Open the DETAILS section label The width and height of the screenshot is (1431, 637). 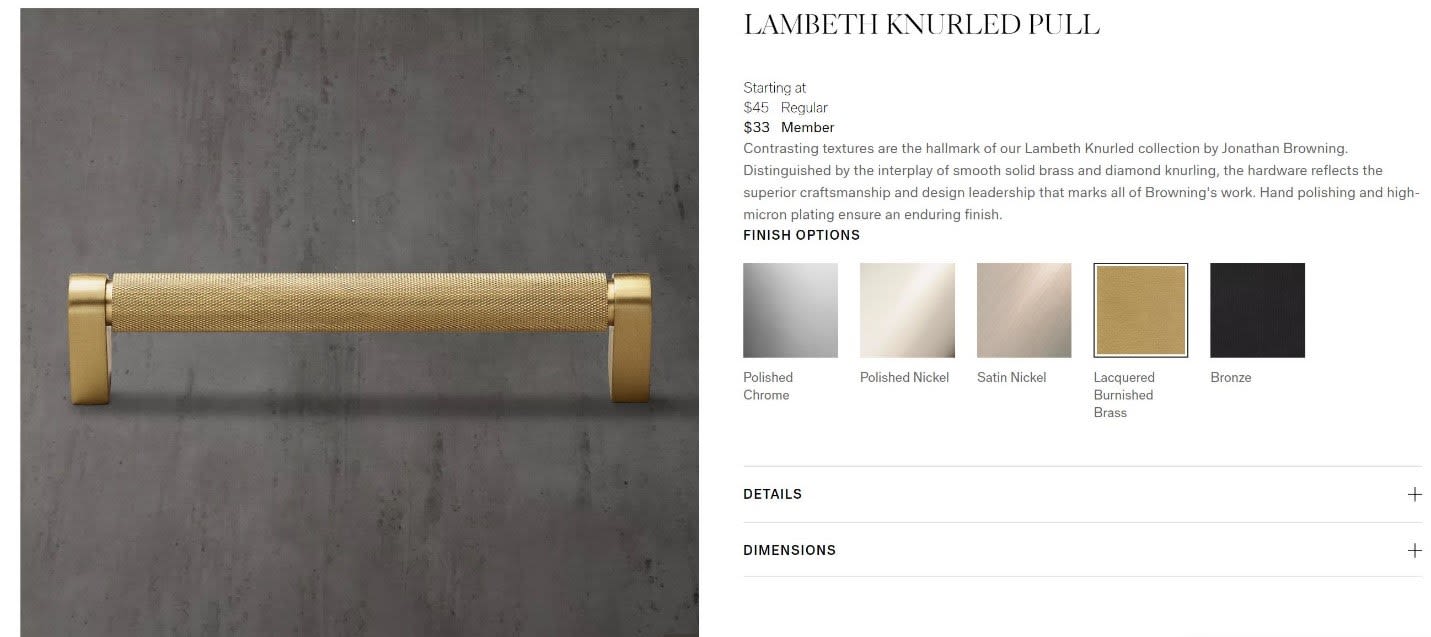click(x=772, y=494)
